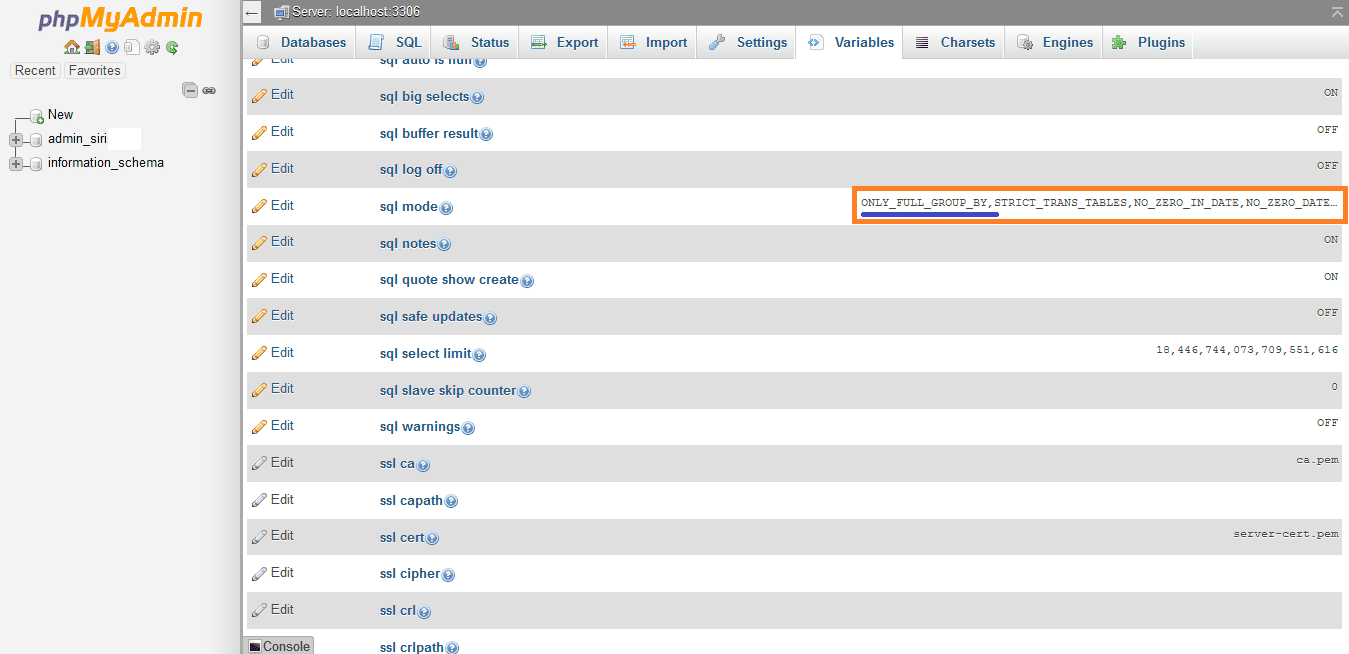Reload navigation panel with green arrow
Screen dimensions: 1349x654
pos(172,47)
